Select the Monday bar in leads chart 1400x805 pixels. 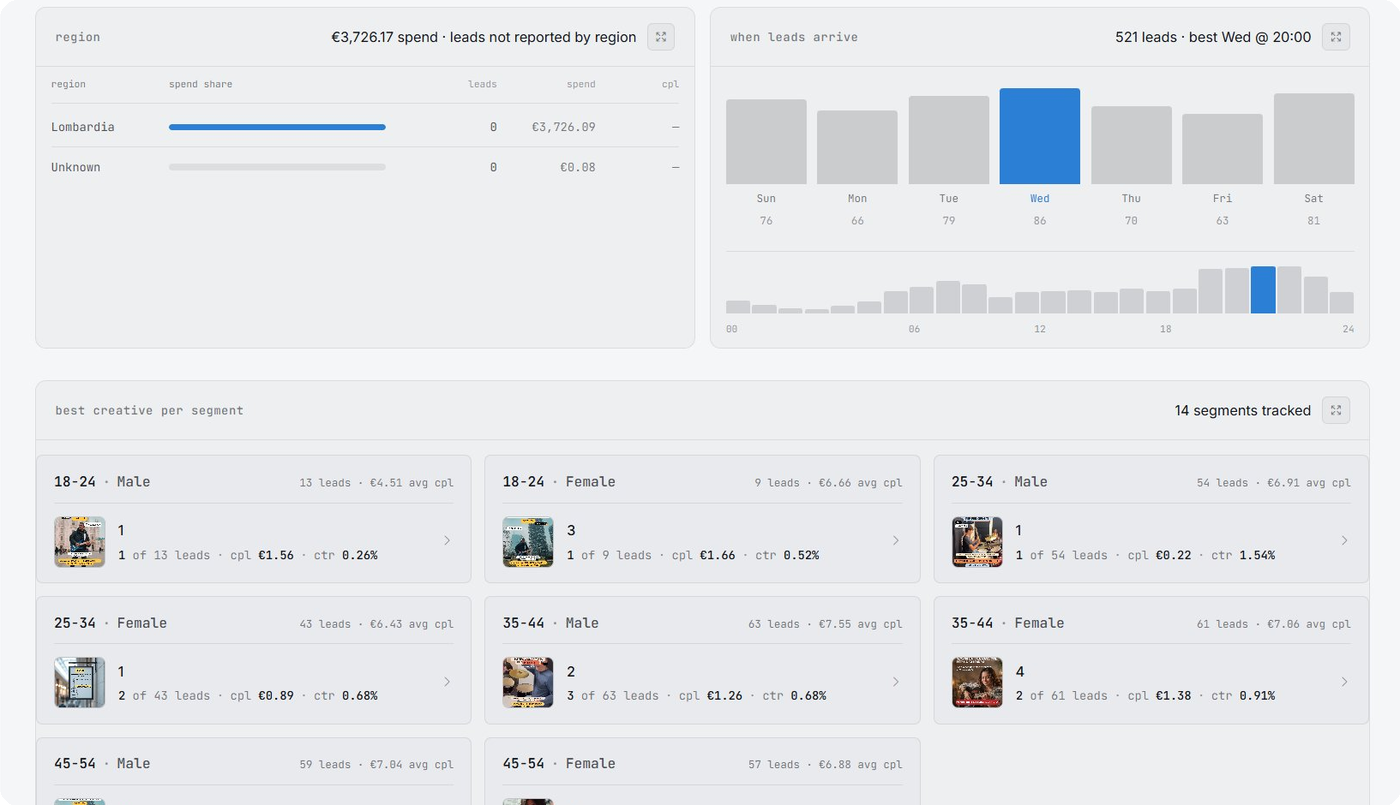tap(857, 147)
